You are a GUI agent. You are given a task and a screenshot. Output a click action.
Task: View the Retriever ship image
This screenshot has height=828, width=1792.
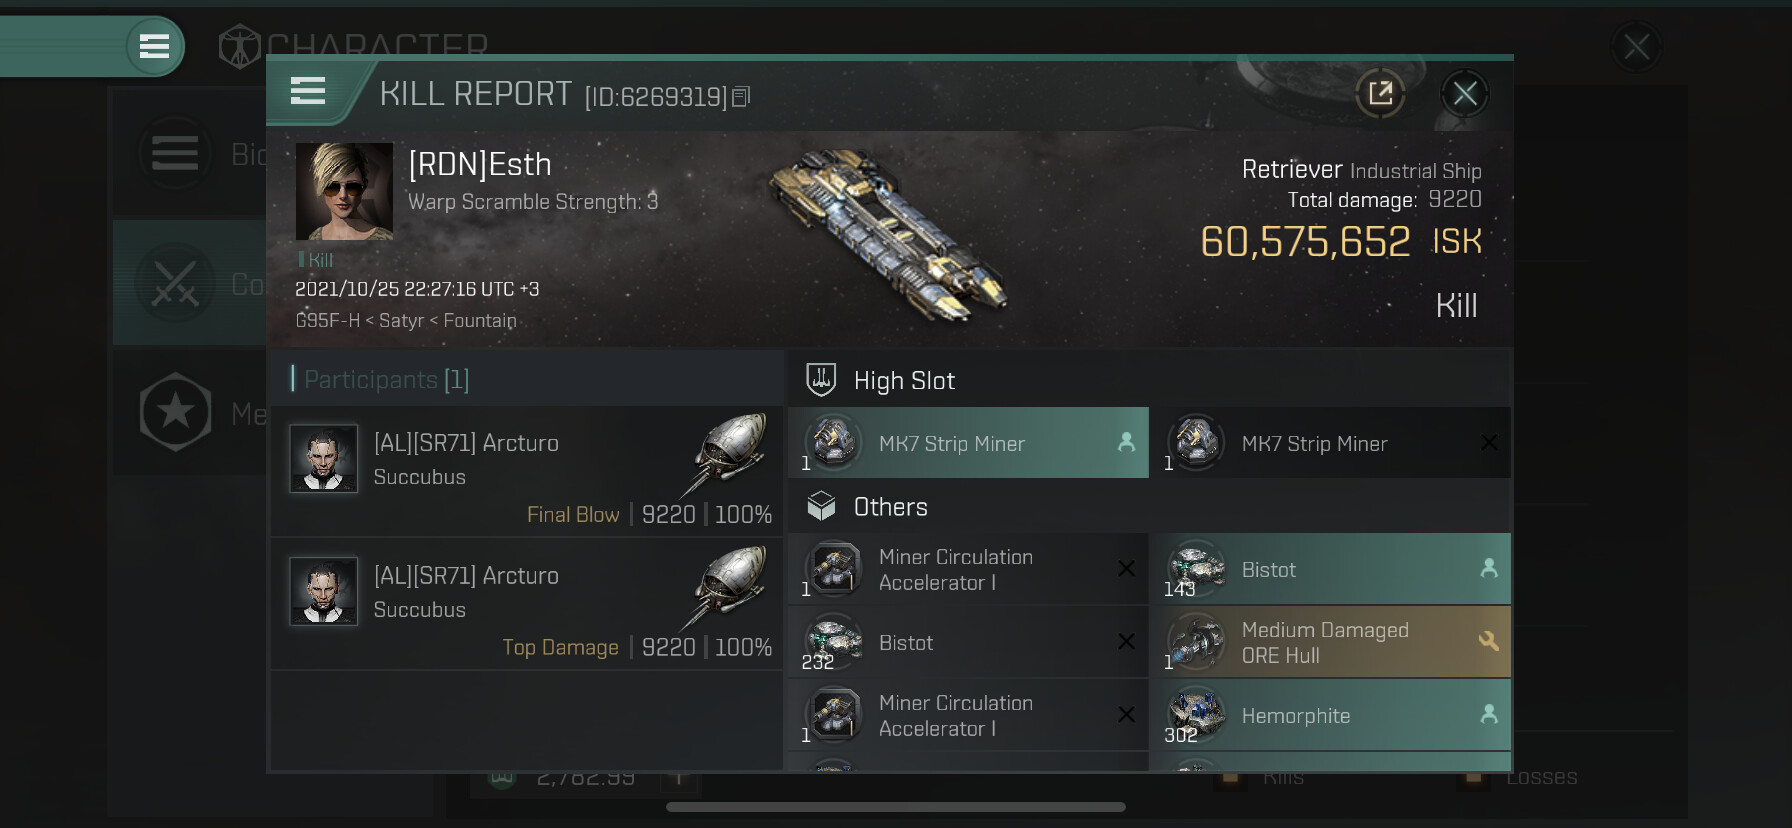tap(890, 235)
